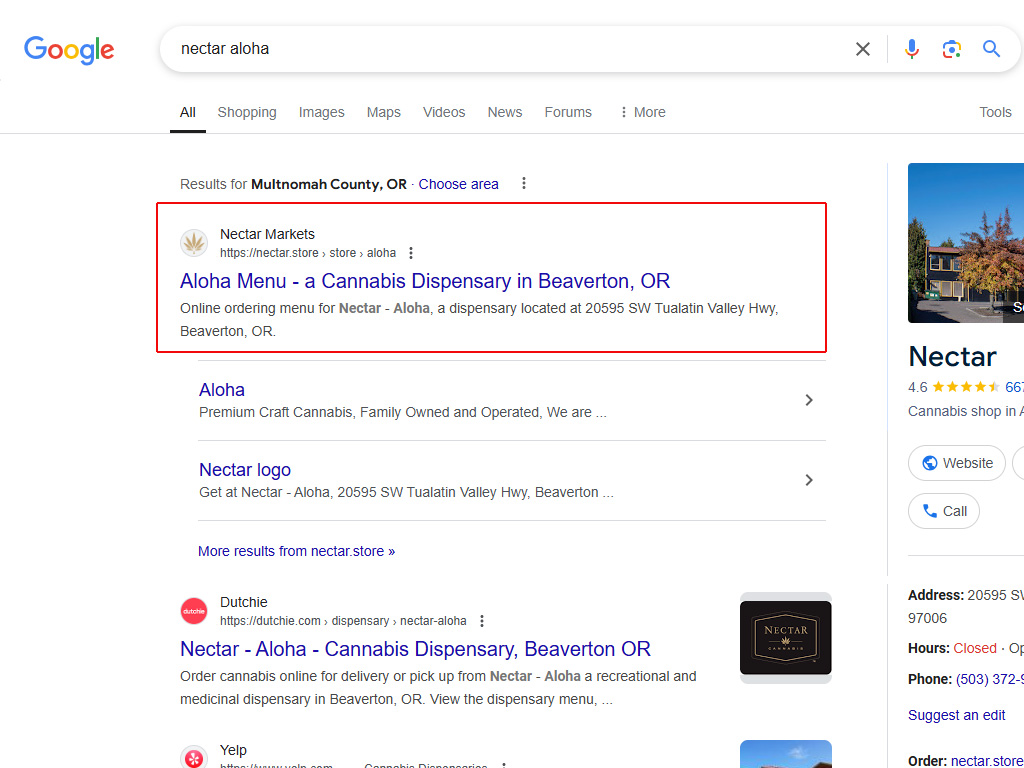Clear the search box text
This screenshot has width=1024, height=768.
pos(862,49)
